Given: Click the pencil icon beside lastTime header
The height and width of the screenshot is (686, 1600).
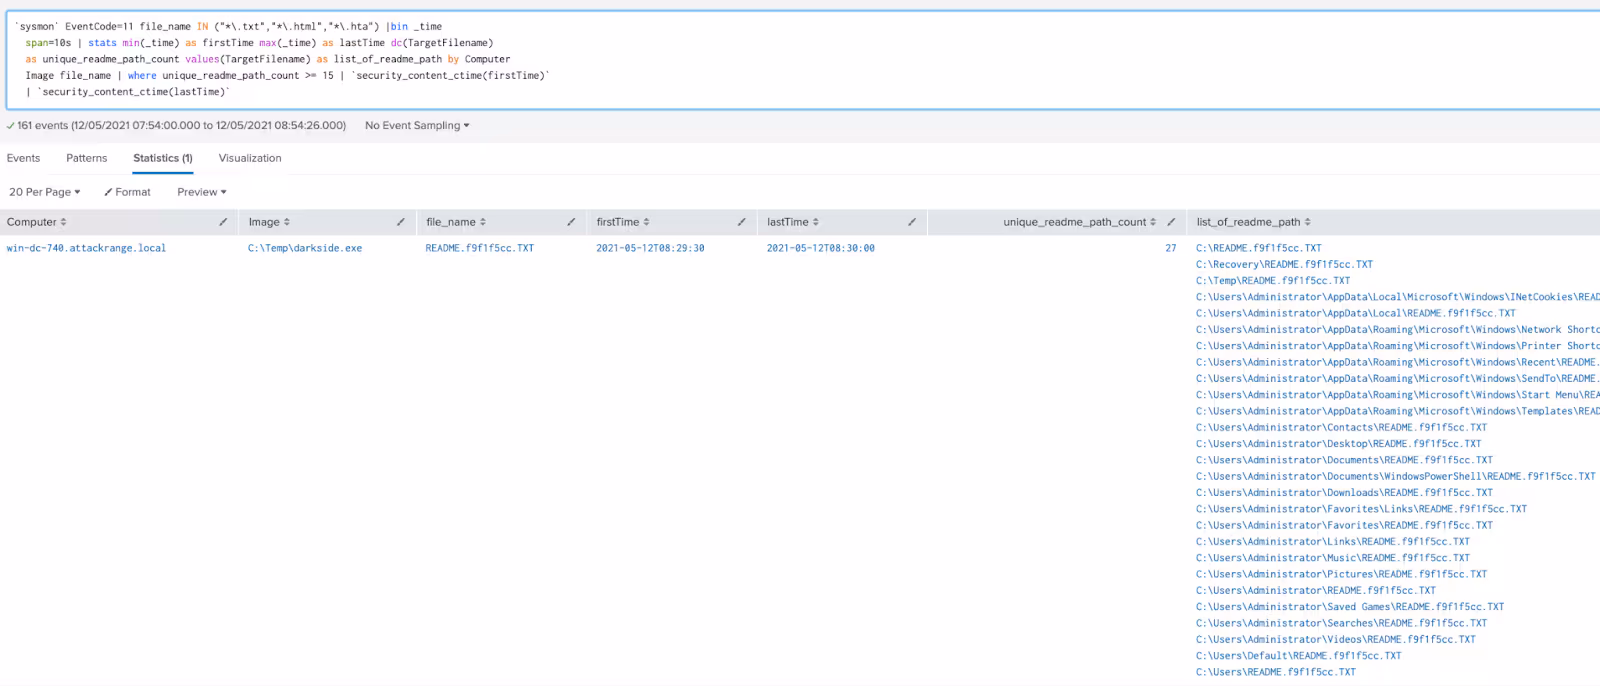Looking at the screenshot, I should pyautogui.click(x=912, y=222).
